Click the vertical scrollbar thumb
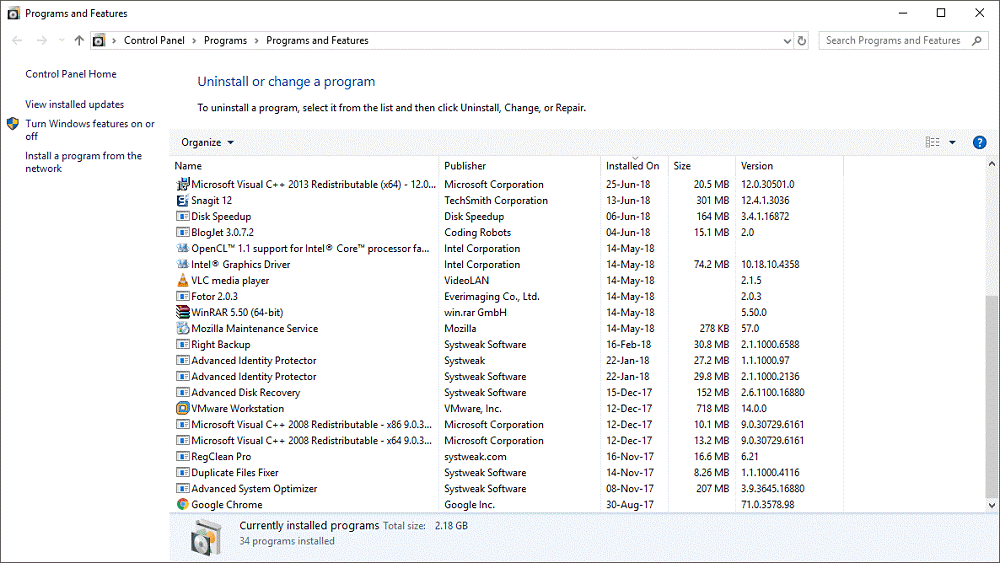This screenshot has height=563, width=1000. [992, 397]
